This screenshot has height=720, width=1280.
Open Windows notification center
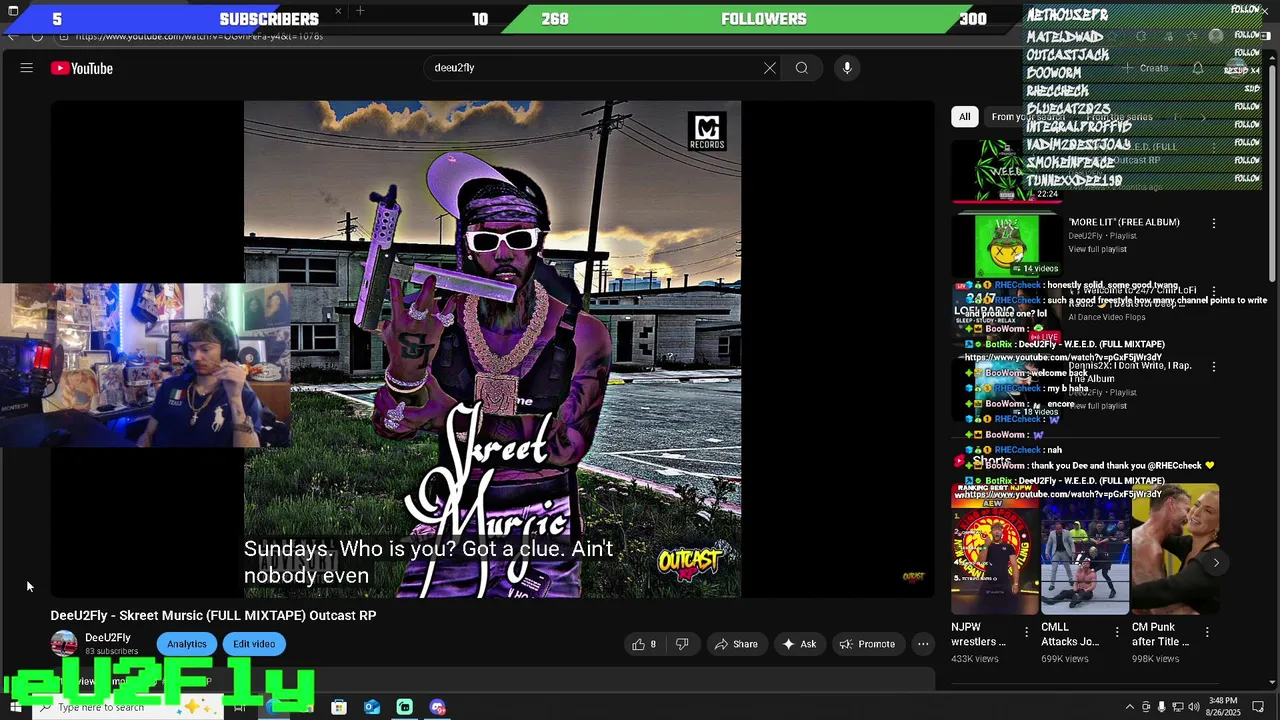1259,707
